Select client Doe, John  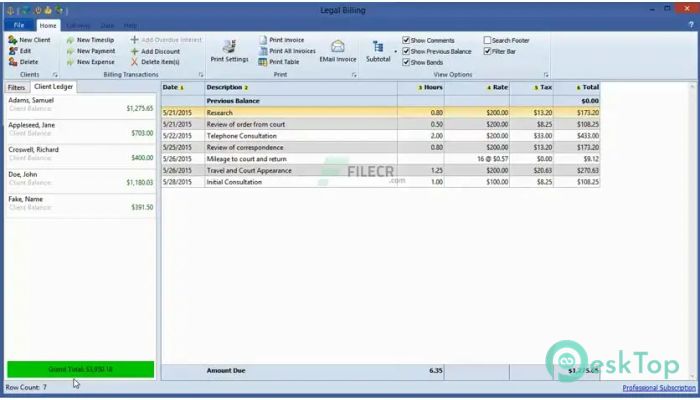pyautogui.click(x=80, y=179)
